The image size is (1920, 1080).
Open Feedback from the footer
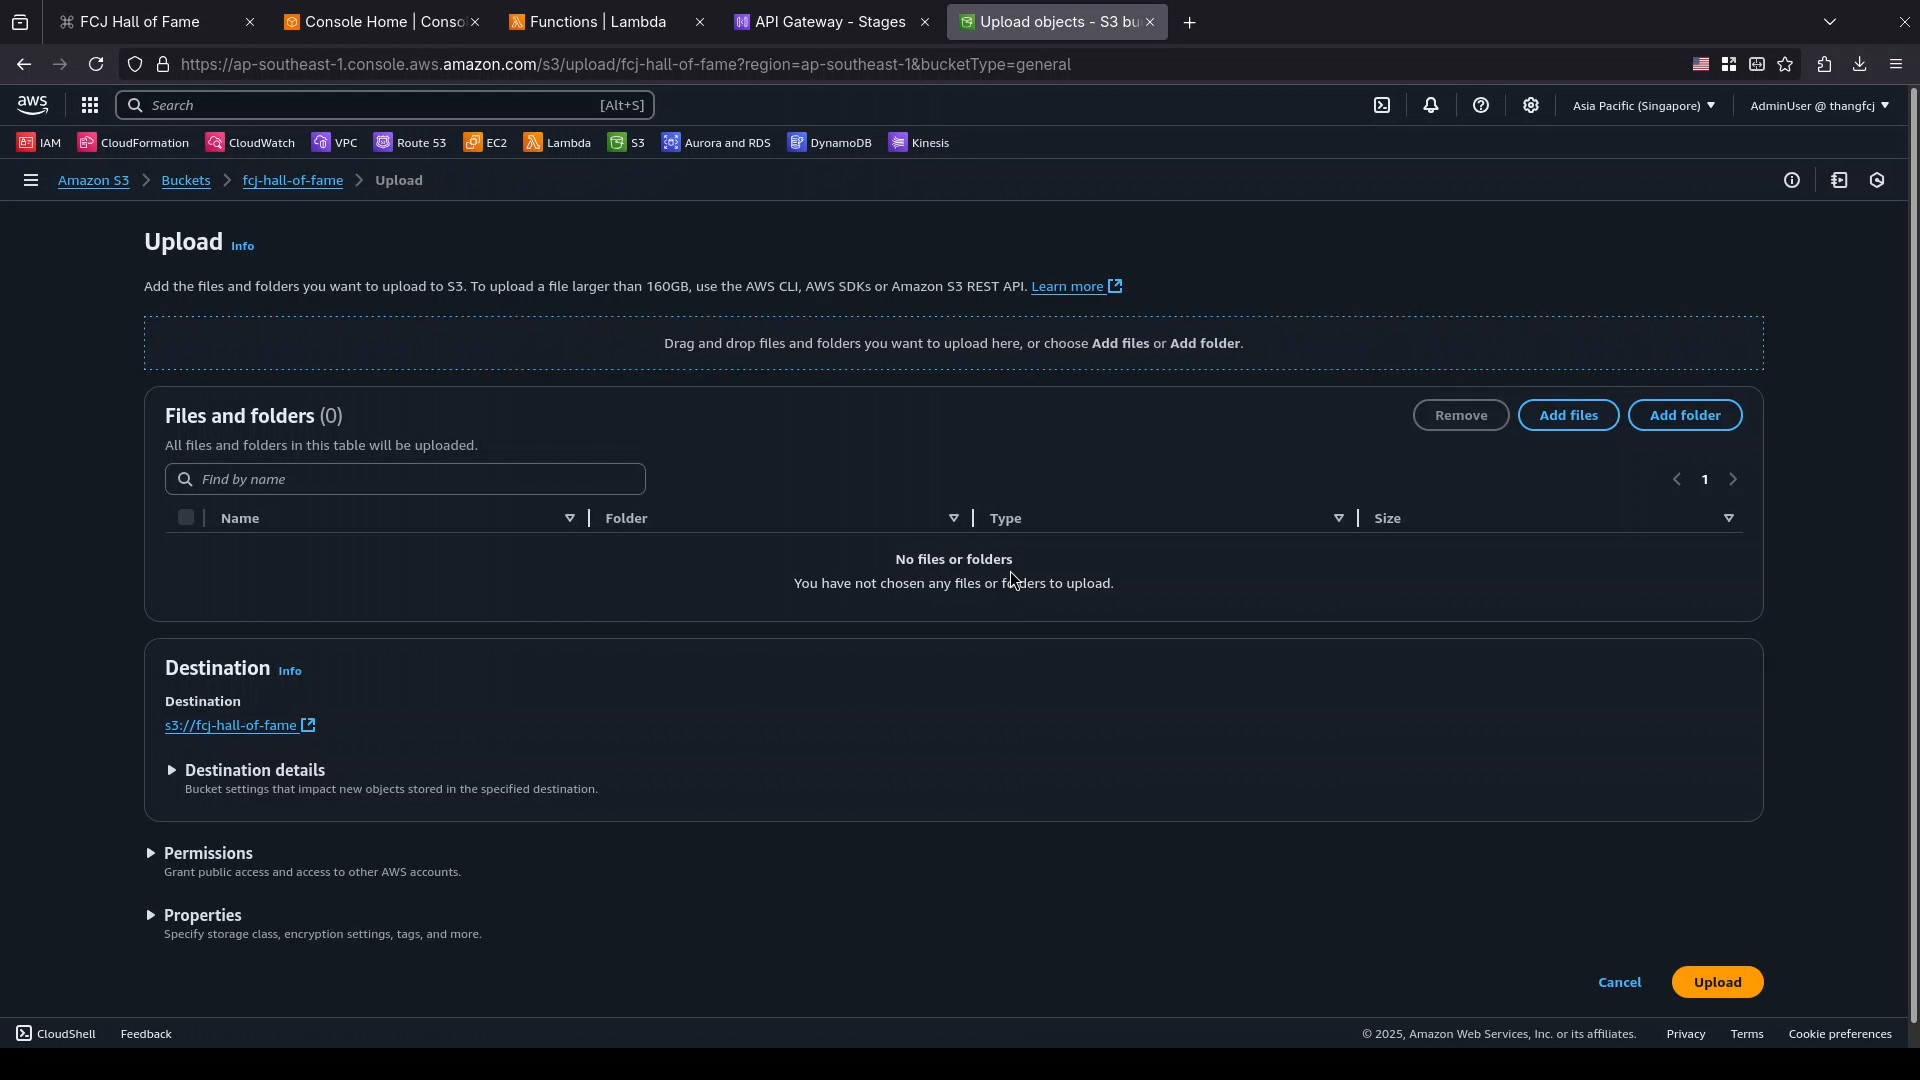[146, 1034]
